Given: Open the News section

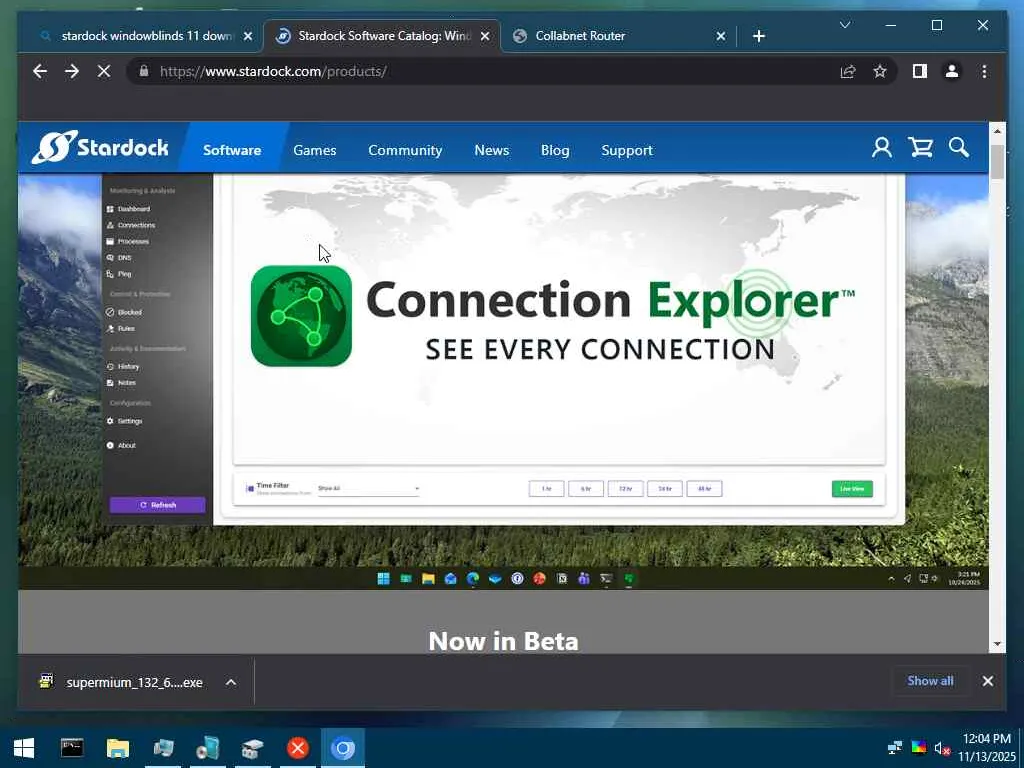Looking at the screenshot, I should coord(492,150).
